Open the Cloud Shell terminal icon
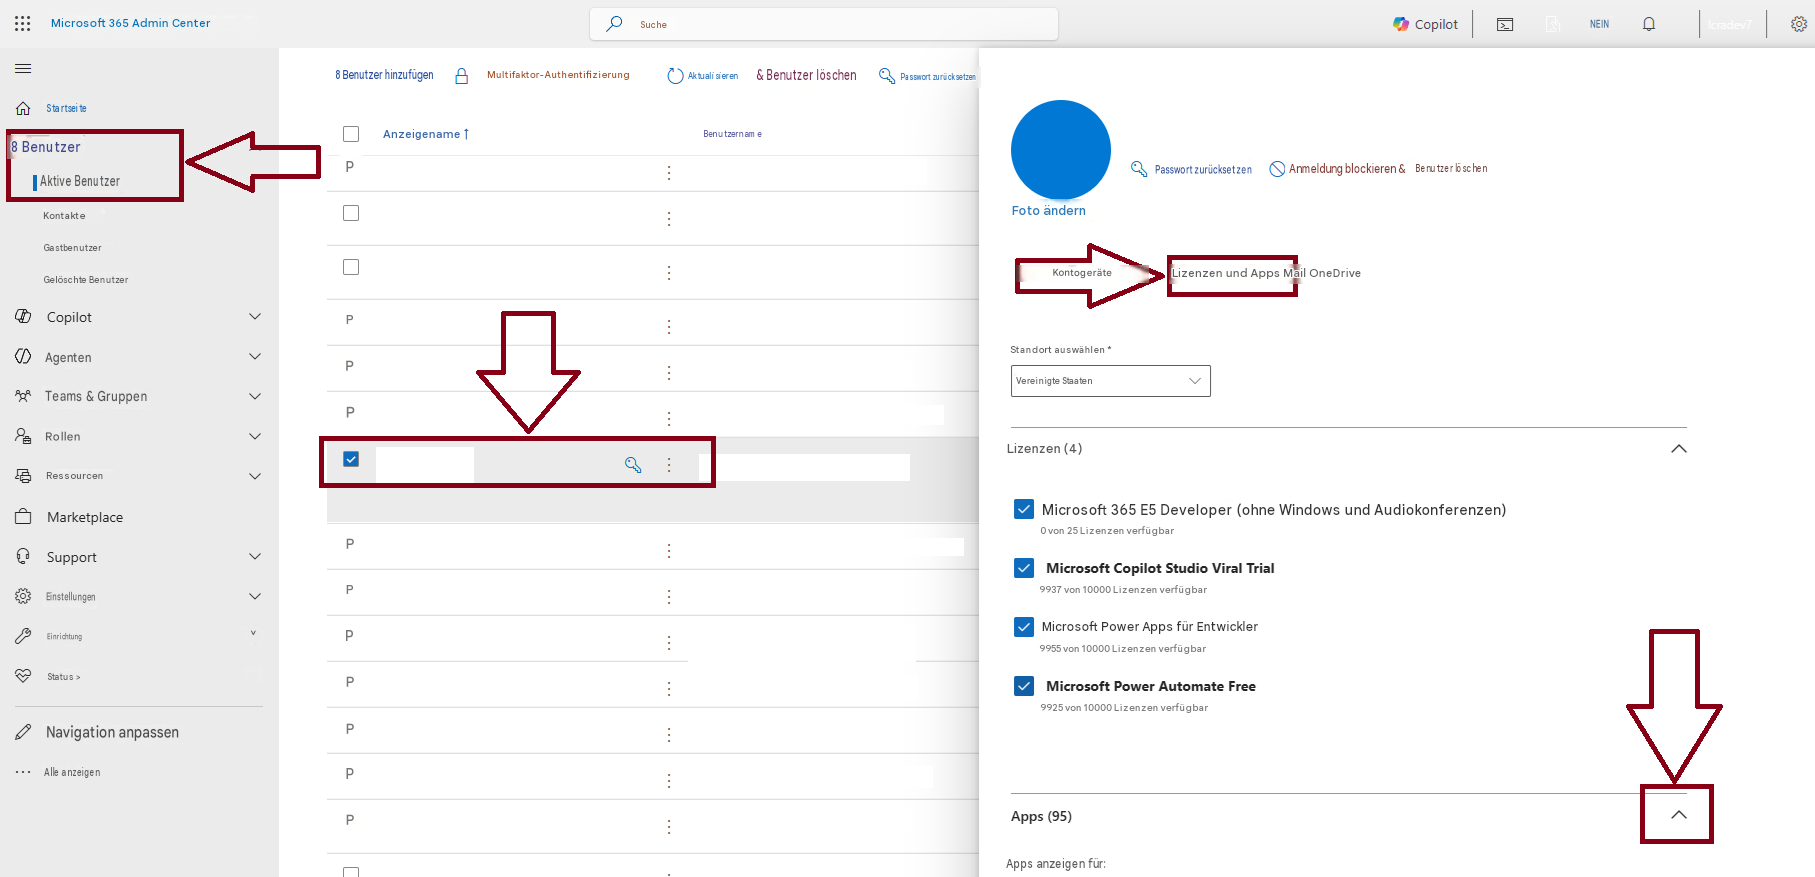The width and height of the screenshot is (1815, 877). pyautogui.click(x=1505, y=24)
